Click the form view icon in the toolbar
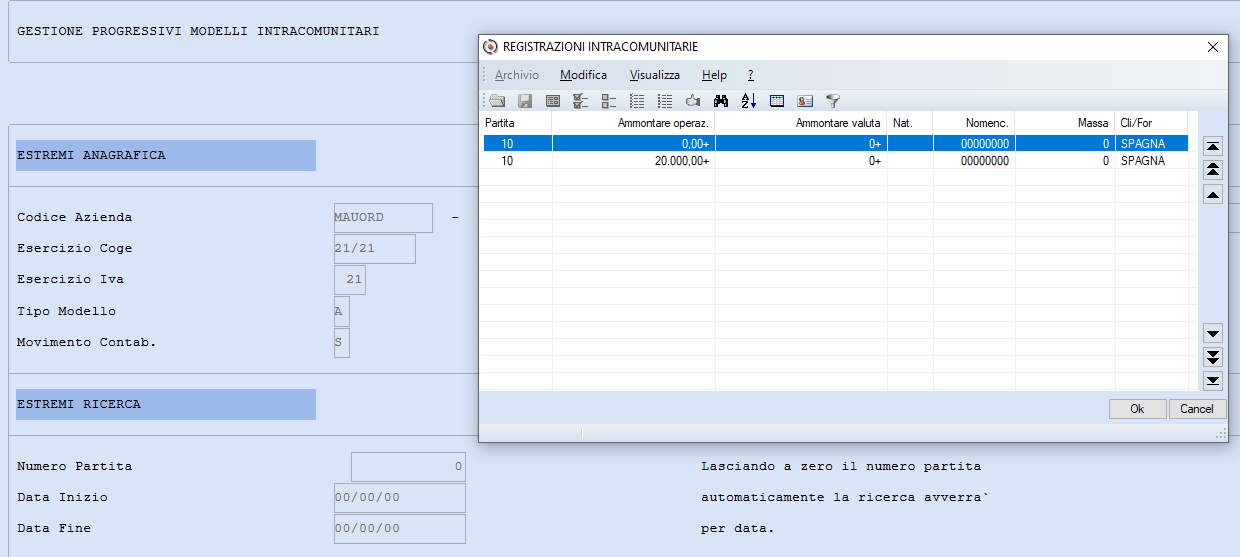 click(x=553, y=101)
